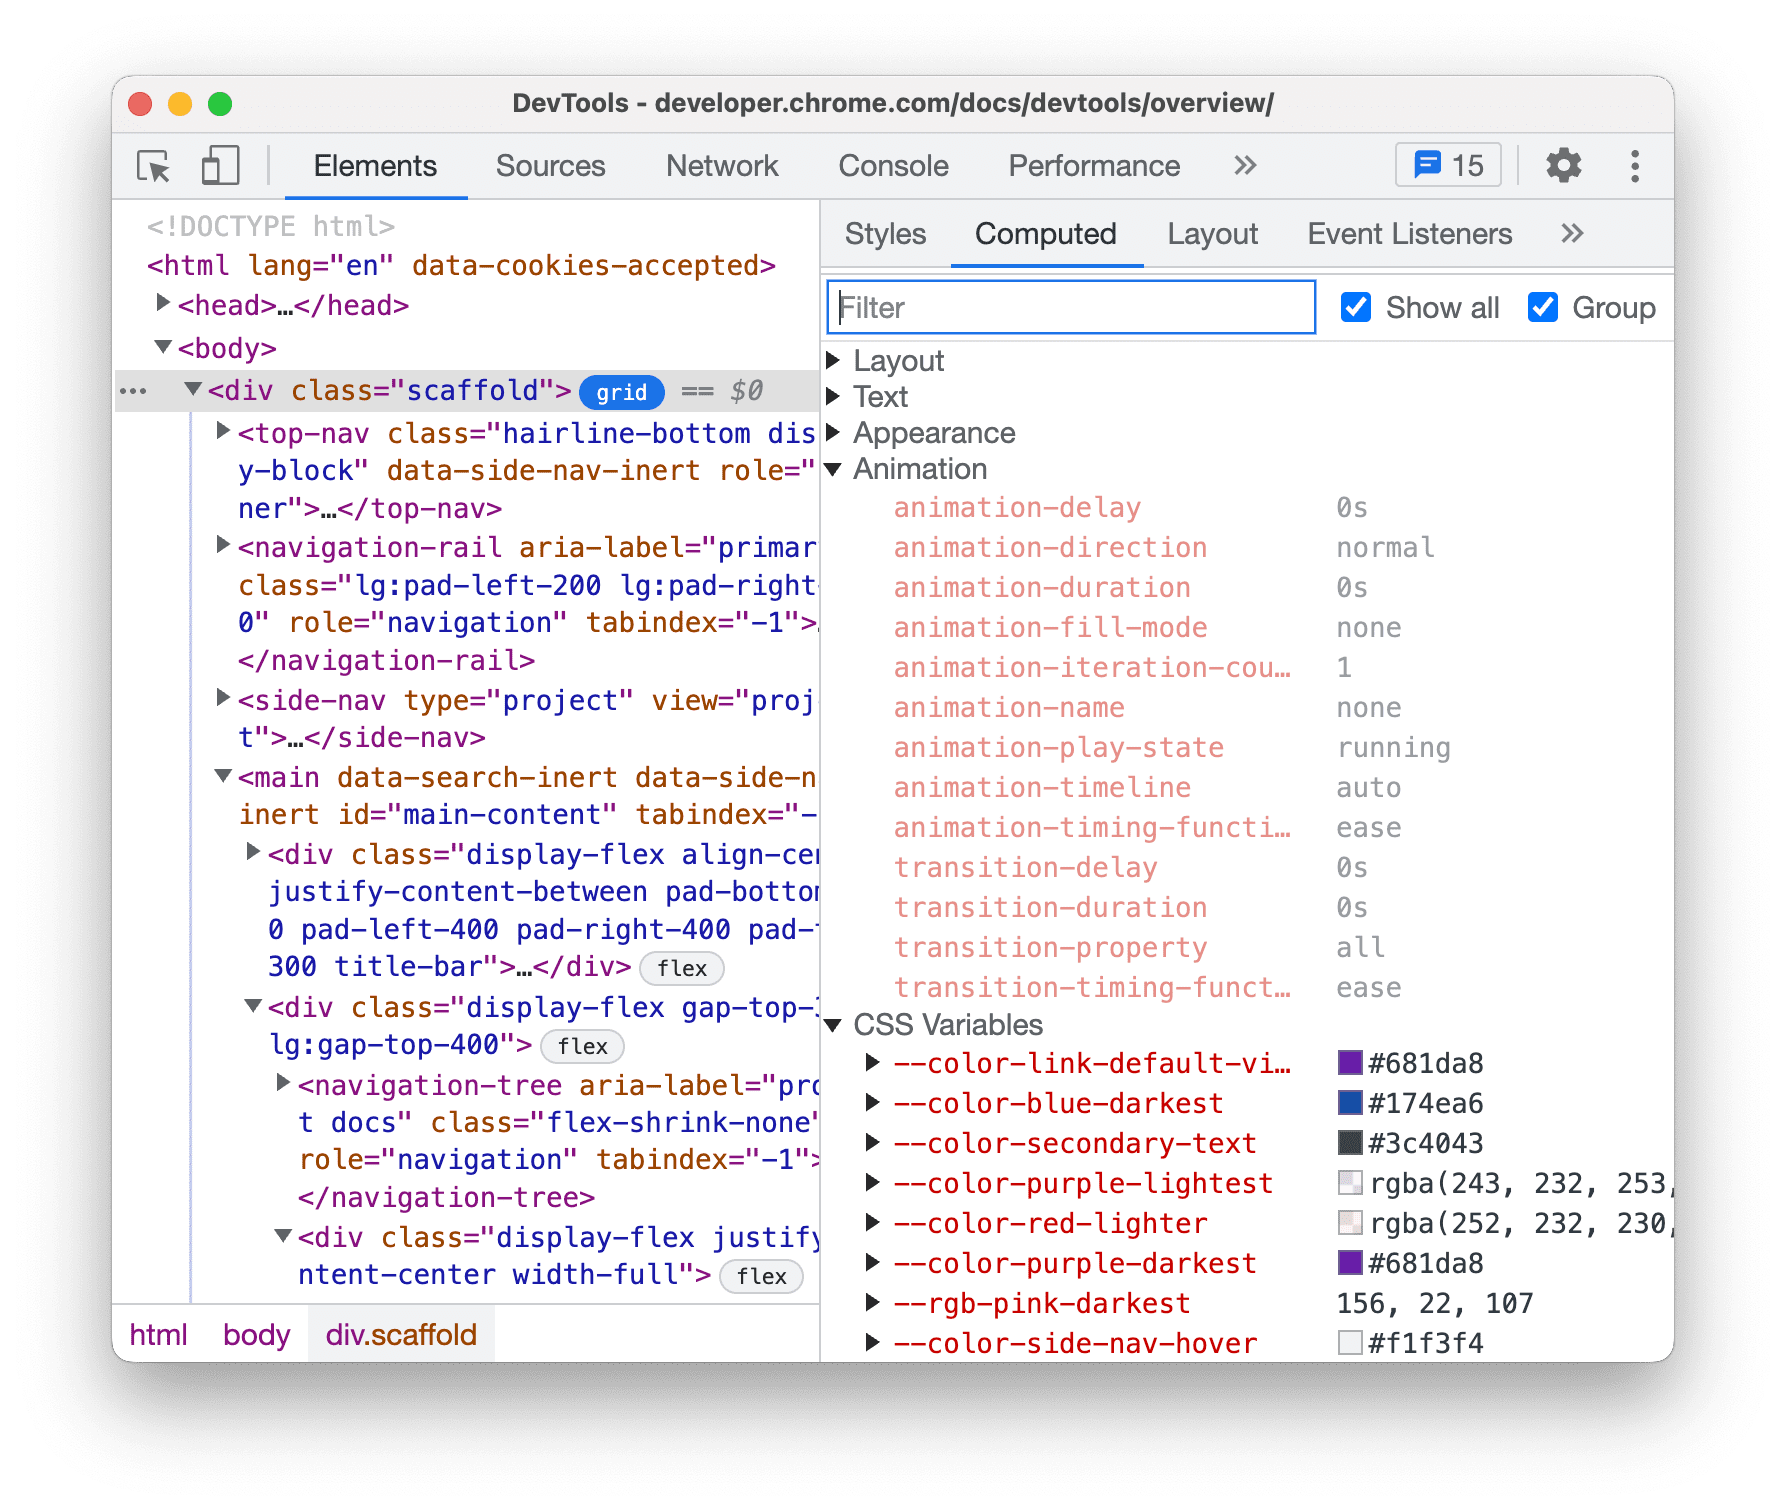Show more main panel tabs
The height and width of the screenshot is (1510, 1786).
pos(1244,166)
